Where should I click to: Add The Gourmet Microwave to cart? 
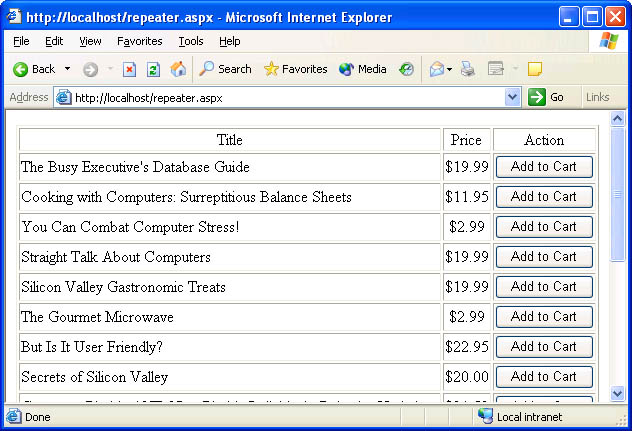pos(544,317)
